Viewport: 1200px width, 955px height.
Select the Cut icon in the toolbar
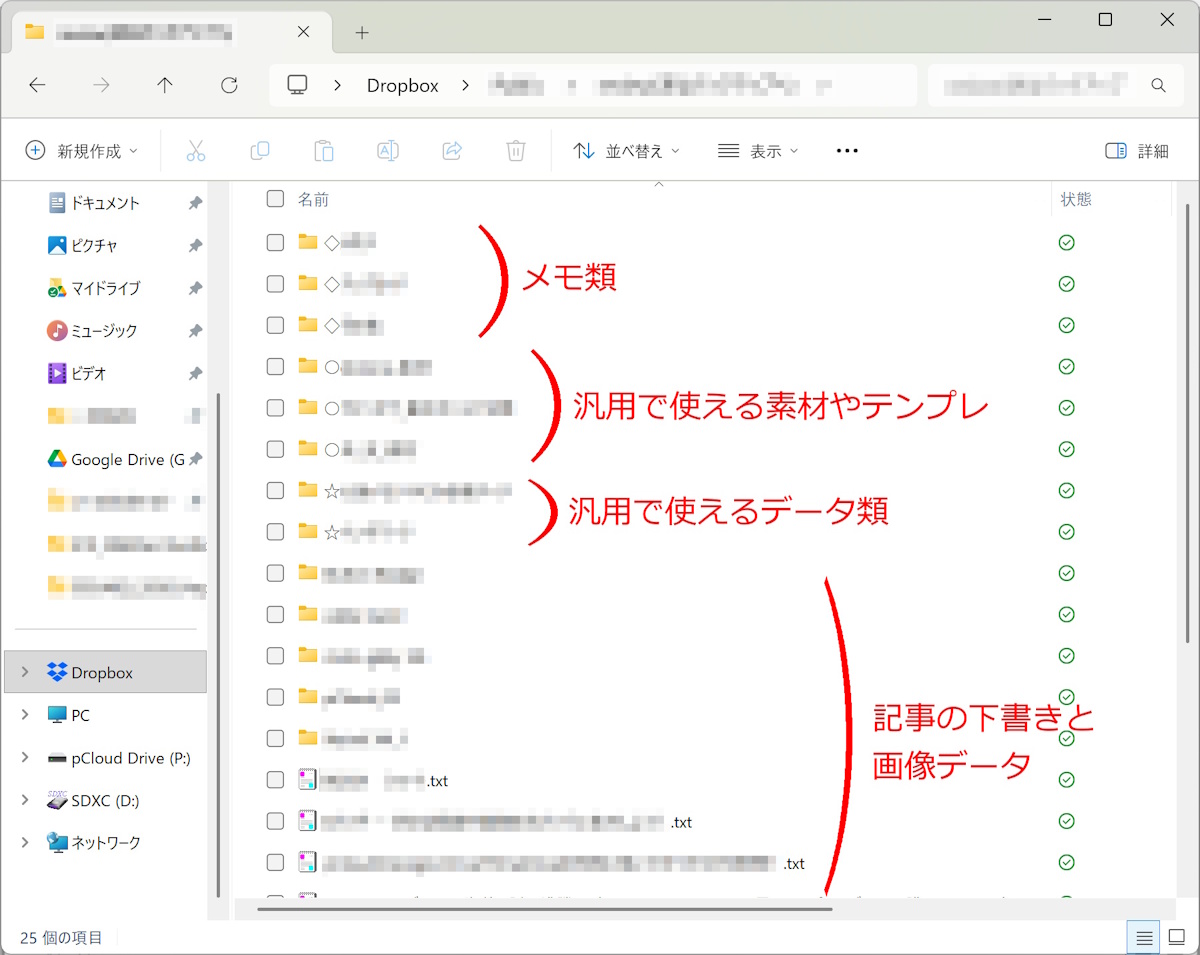[x=196, y=150]
